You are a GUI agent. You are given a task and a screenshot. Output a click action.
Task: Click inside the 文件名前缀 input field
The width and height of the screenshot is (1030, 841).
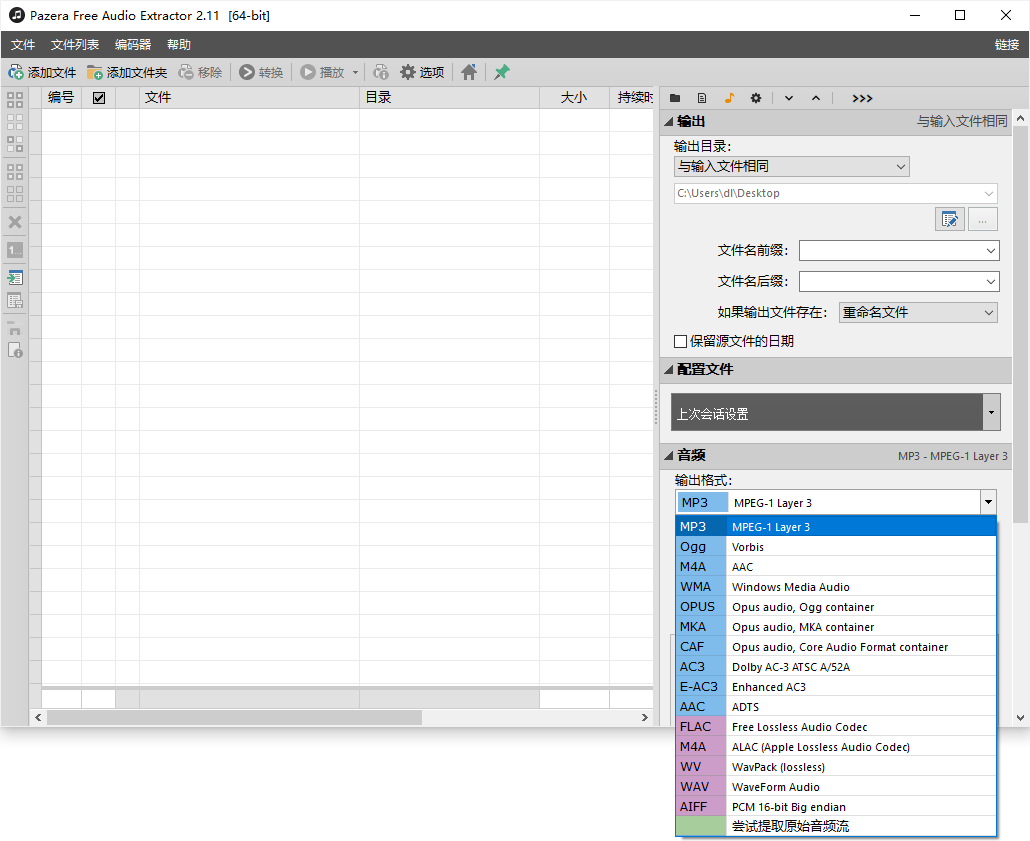tap(897, 250)
